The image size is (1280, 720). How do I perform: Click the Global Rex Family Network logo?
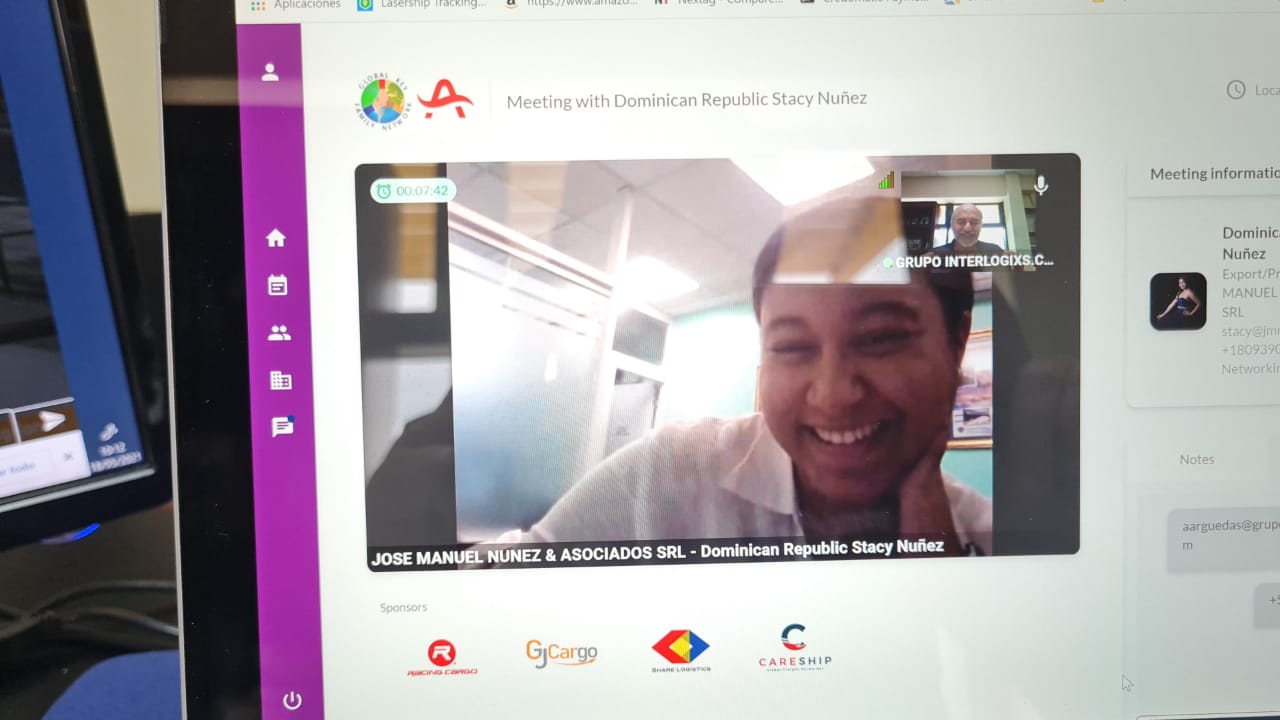(383, 101)
